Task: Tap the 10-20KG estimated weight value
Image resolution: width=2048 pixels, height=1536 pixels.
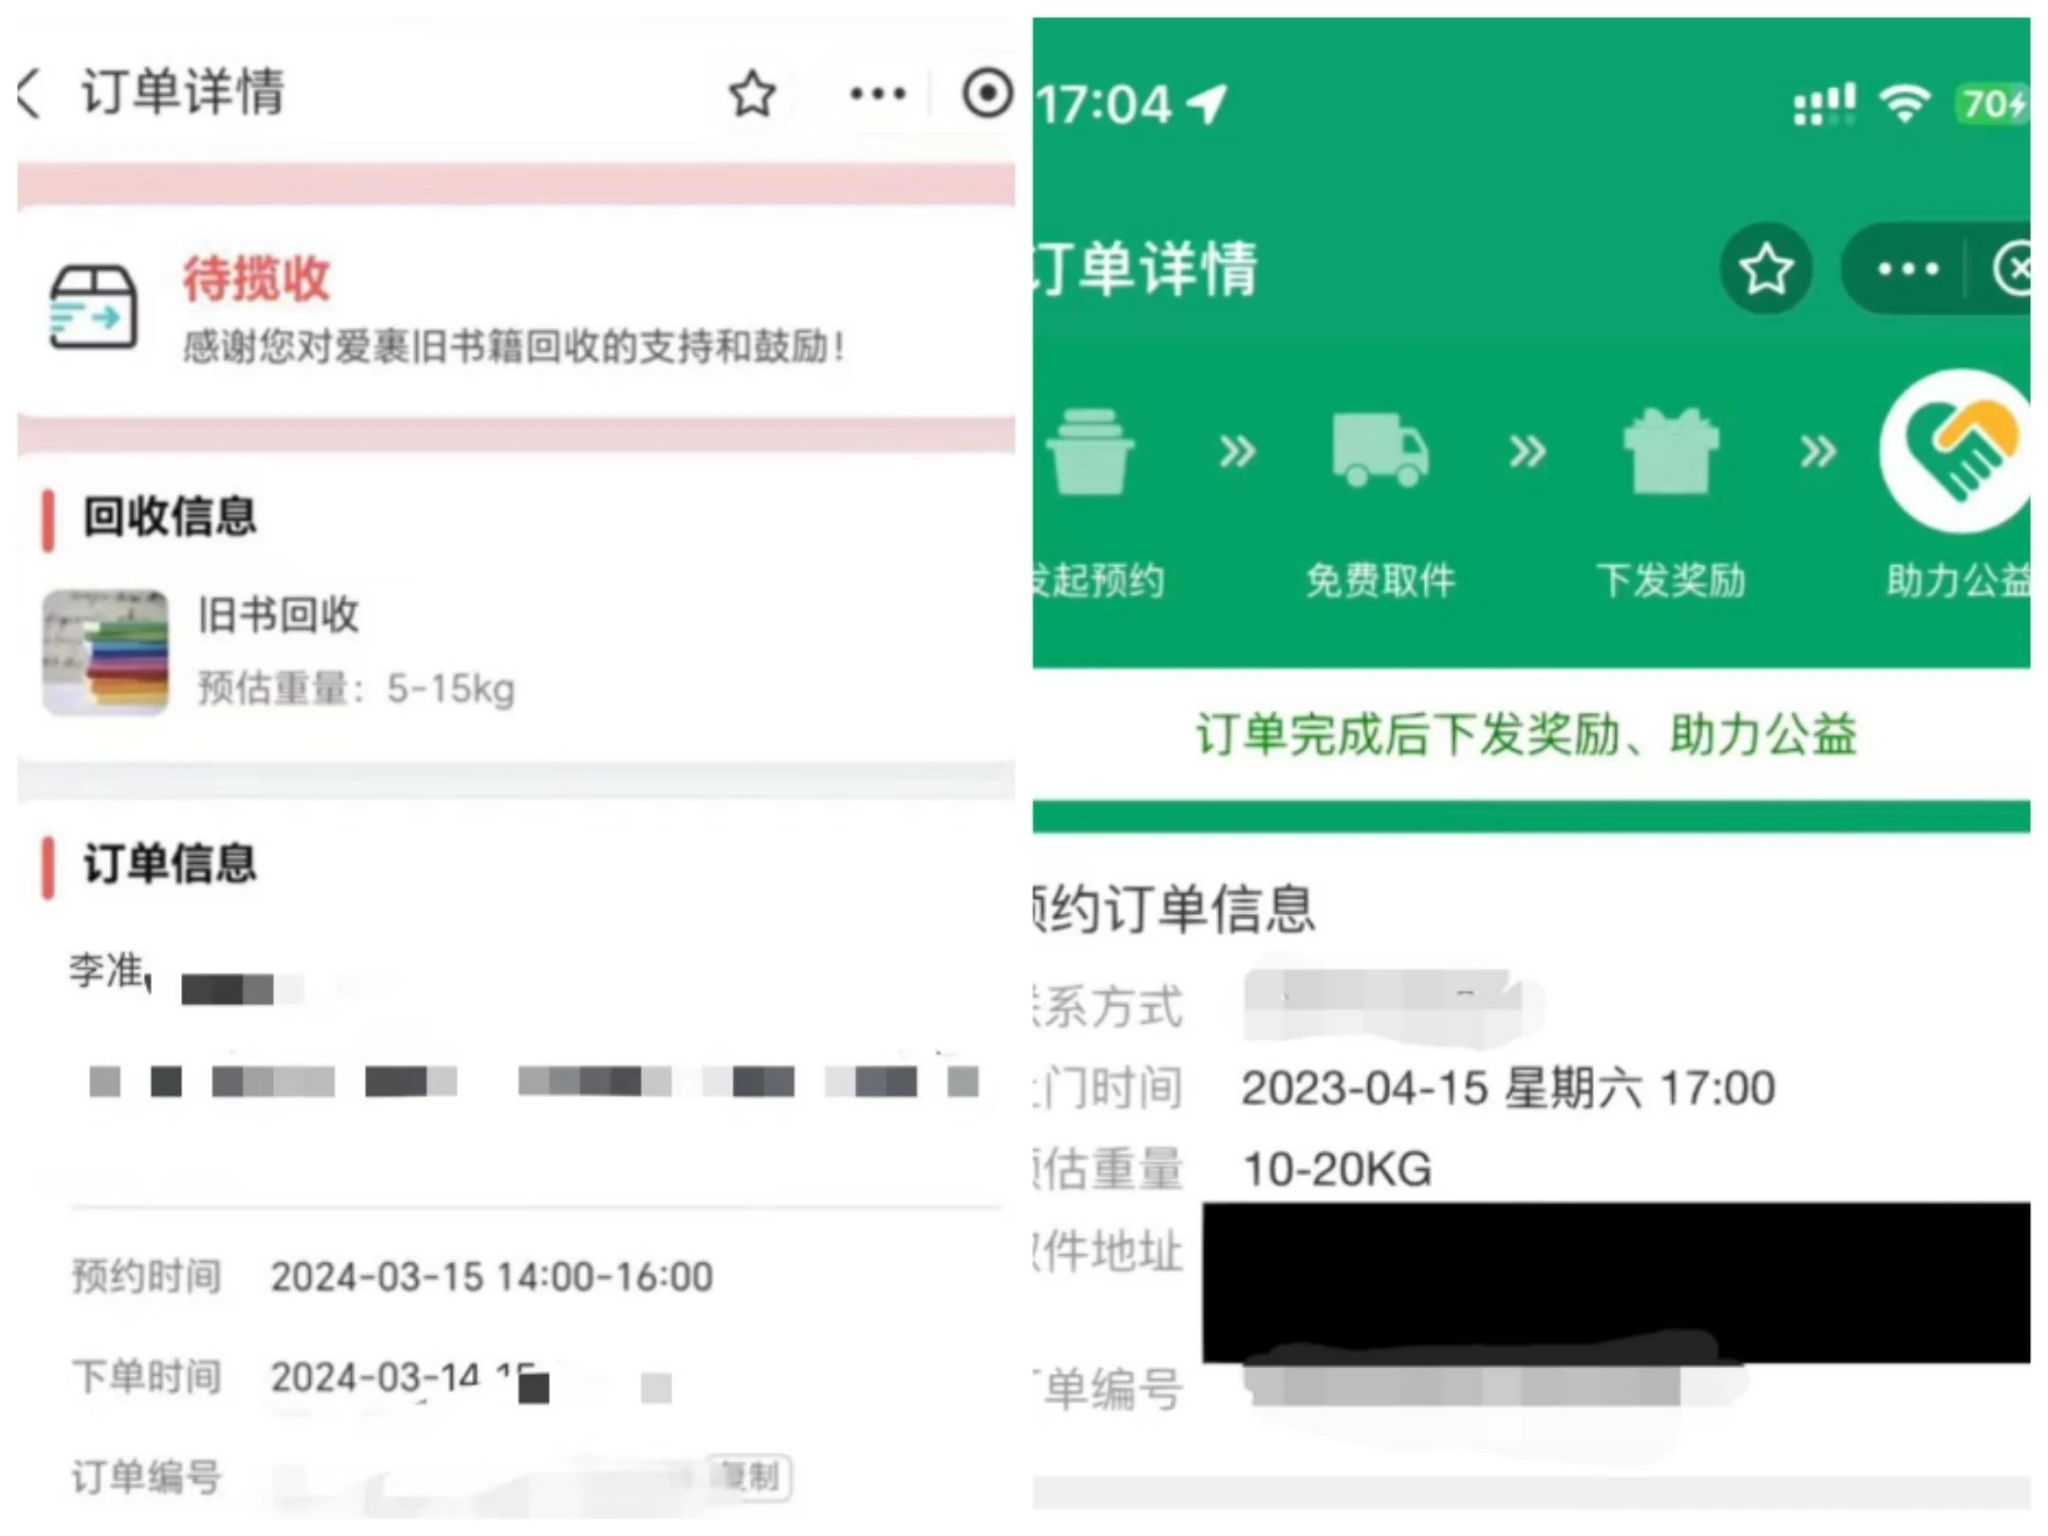Action: [x=1337, y=1169]
